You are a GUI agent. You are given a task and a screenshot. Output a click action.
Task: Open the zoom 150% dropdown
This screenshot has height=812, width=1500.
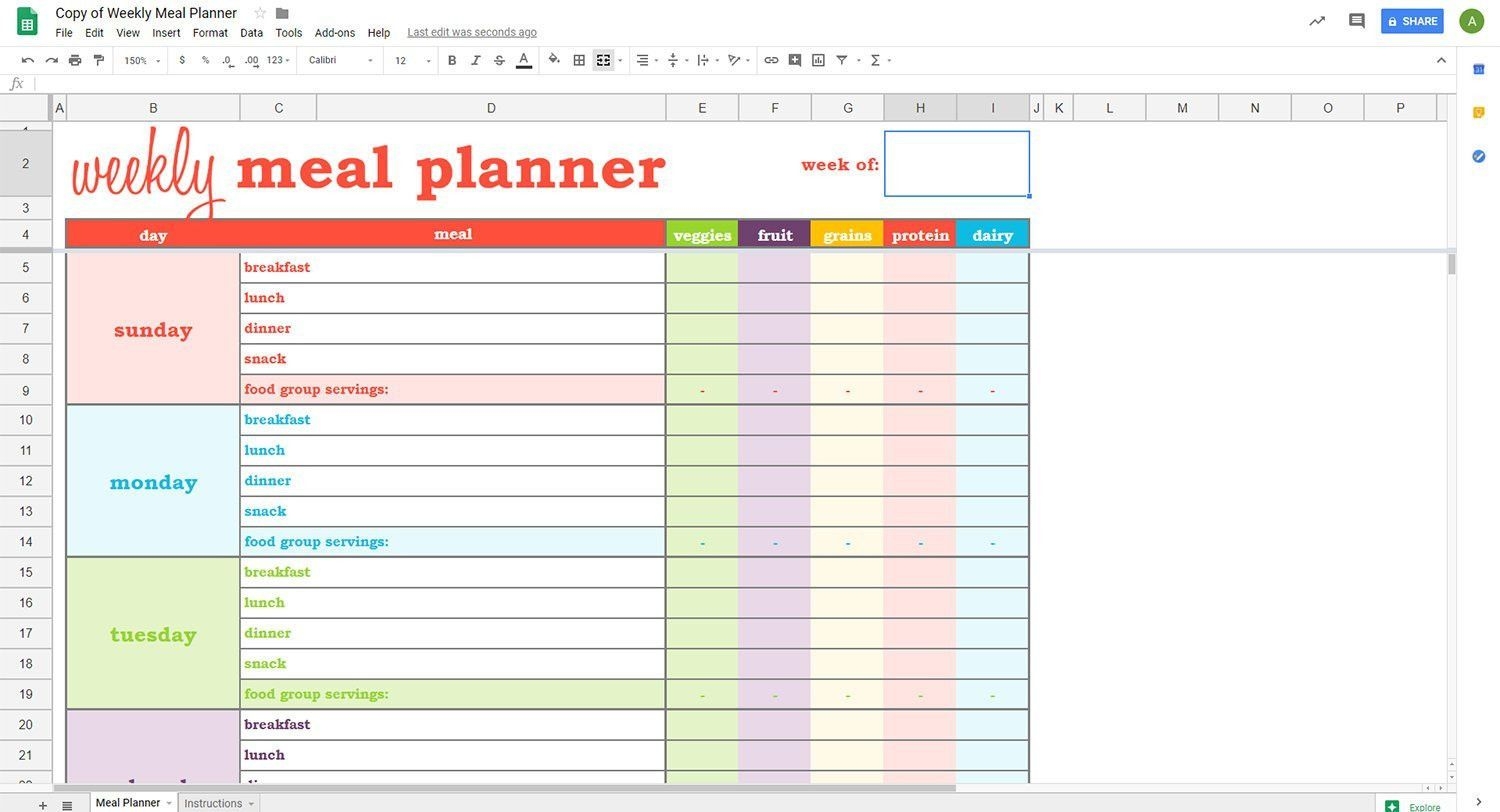[141, 60]
